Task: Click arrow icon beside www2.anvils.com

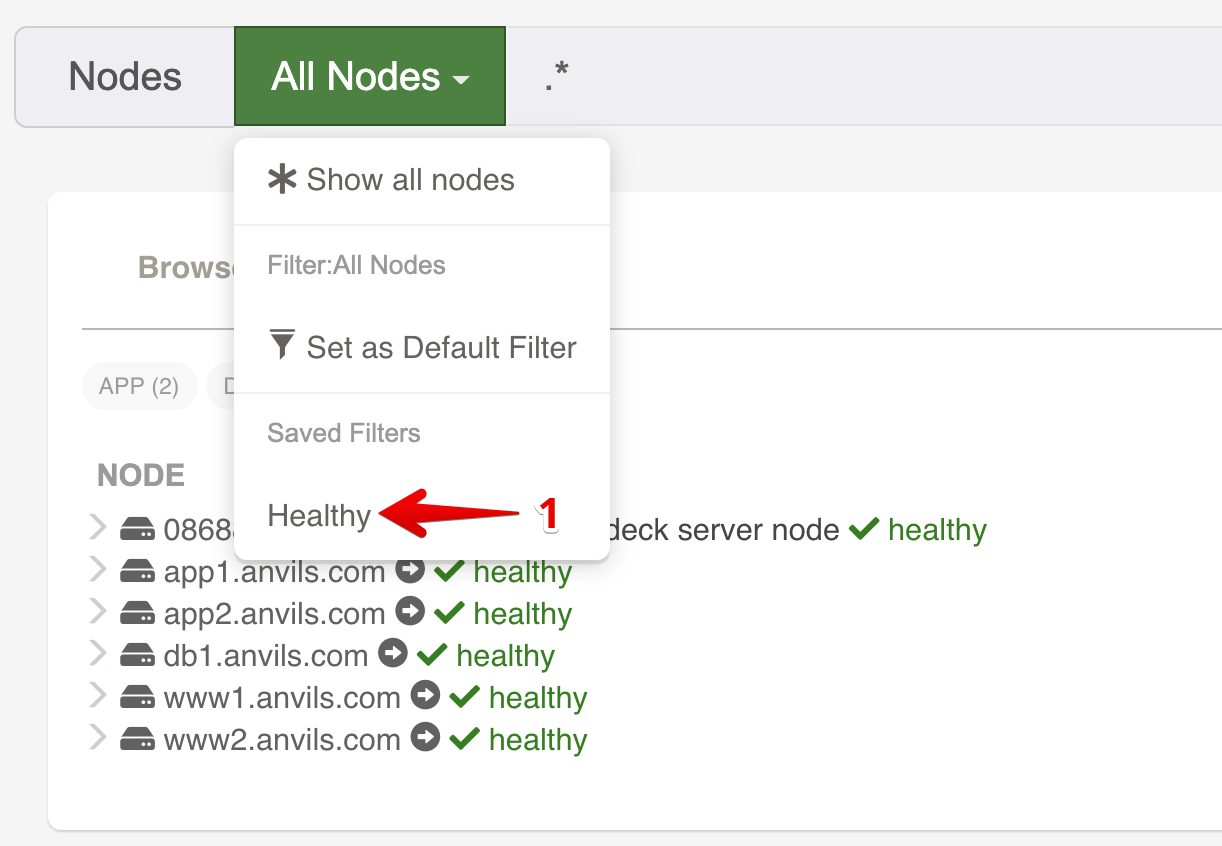Action: [x=426, y=739]
